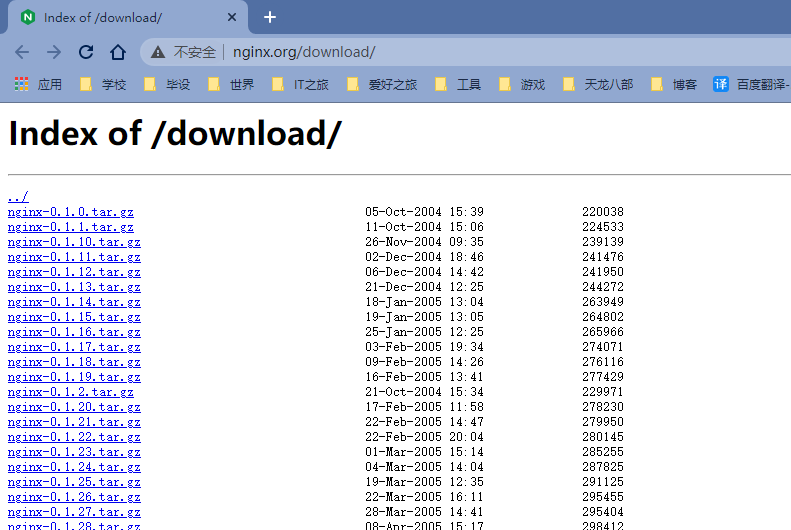Viewport: 791px width, 530px height.
Task: Click the date 26-Nov-2004 09:35
Action: (x=424, y=242)
